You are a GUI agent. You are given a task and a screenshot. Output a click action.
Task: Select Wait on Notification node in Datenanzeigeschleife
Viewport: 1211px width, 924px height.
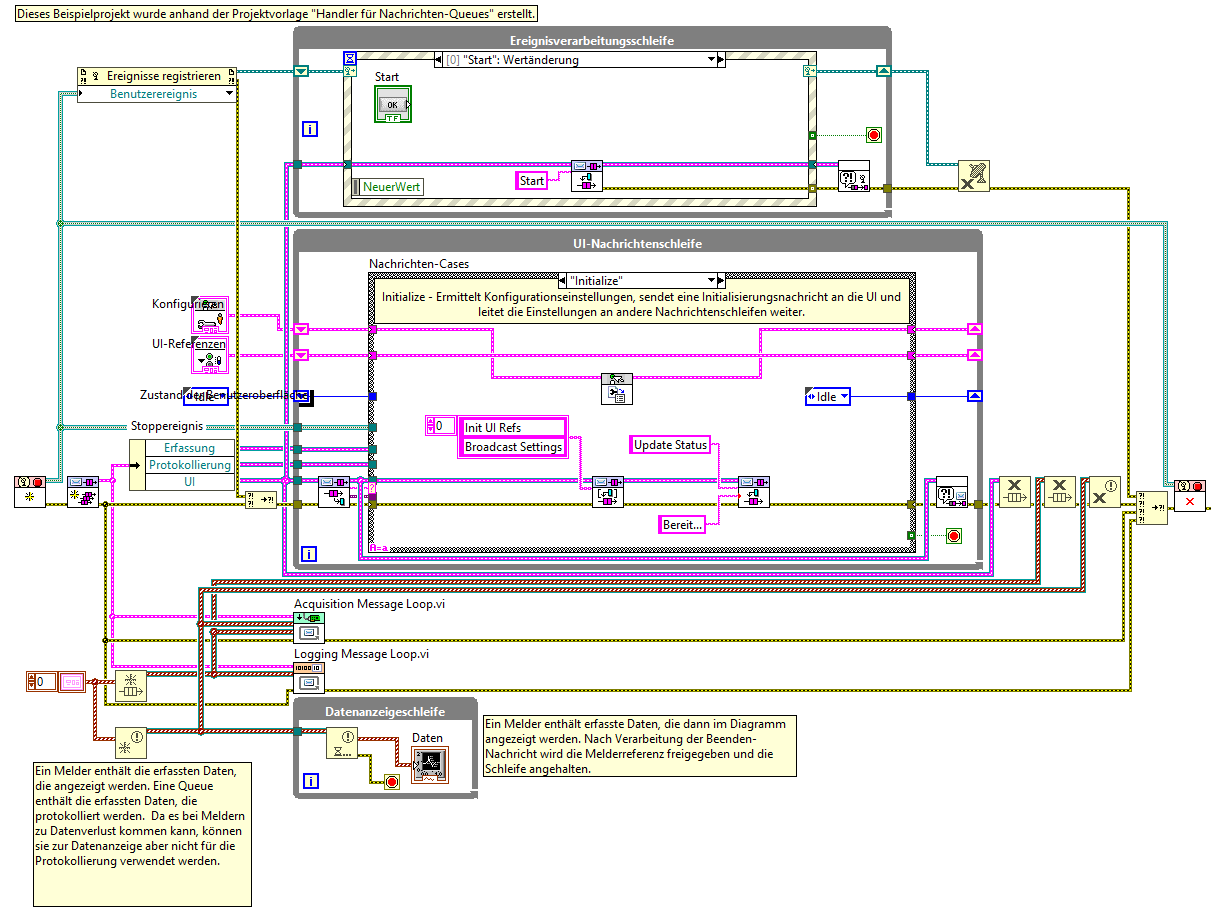[x=344, y=743]
